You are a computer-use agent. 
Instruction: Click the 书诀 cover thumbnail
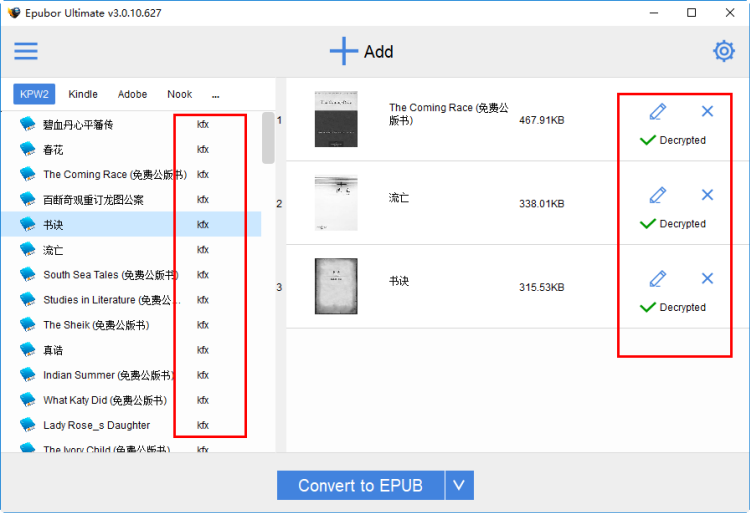336,286
